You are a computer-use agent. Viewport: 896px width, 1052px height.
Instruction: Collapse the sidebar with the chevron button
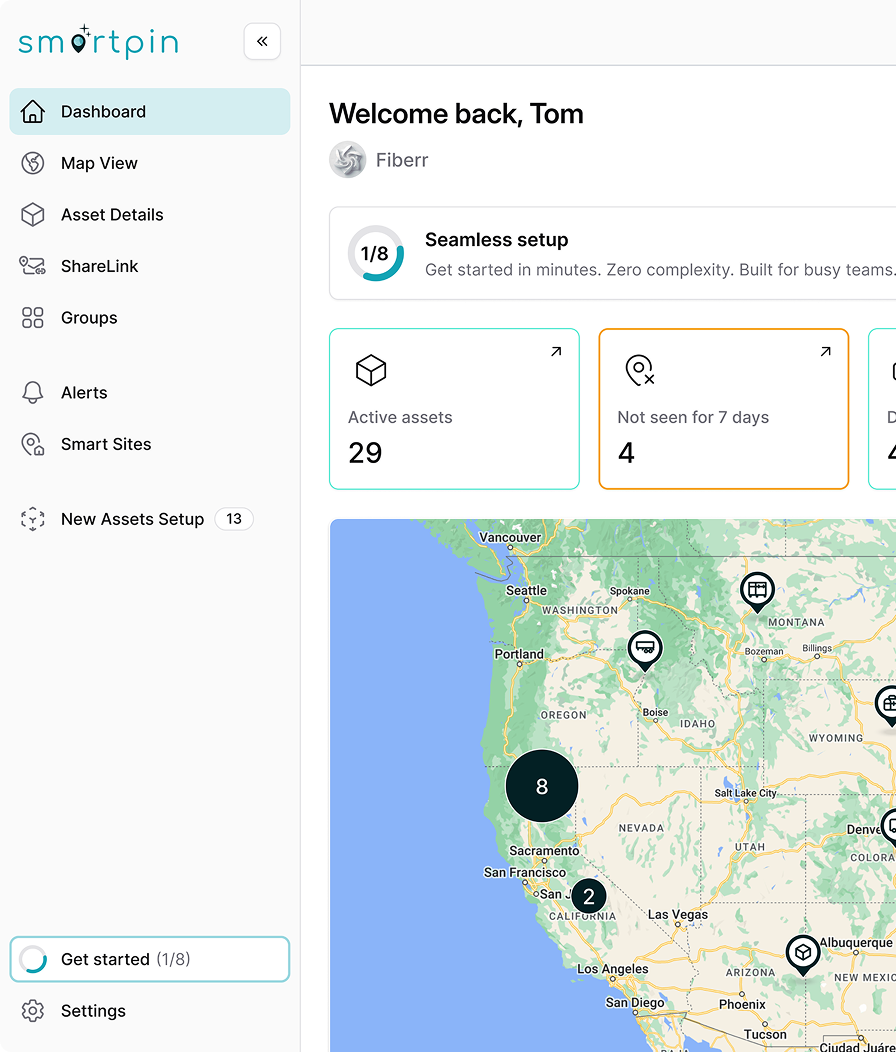tap(262, 41)
